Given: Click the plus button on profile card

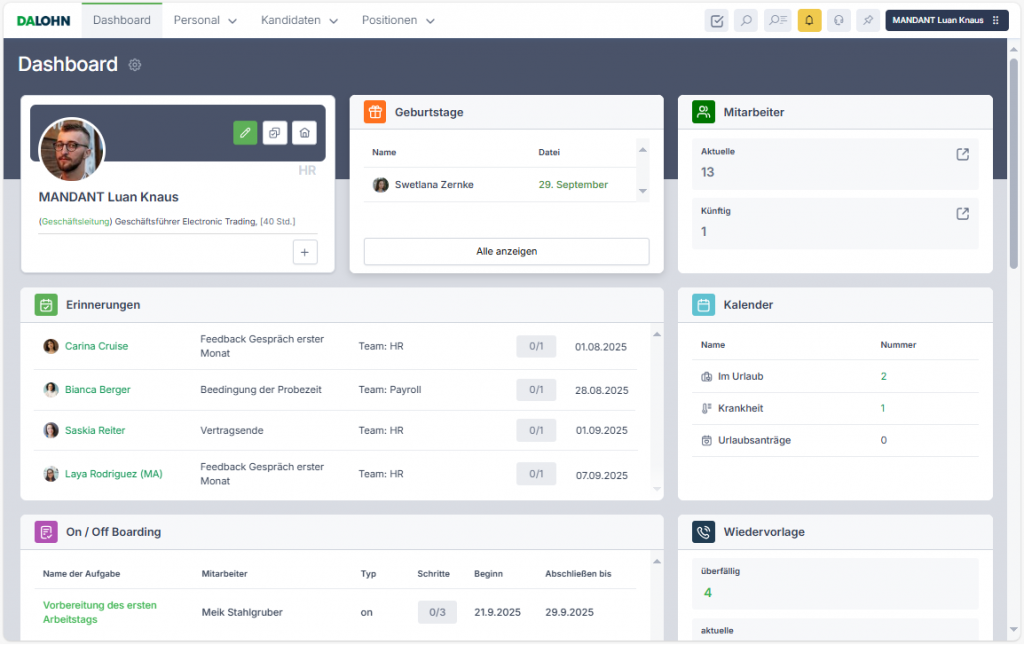Looking at the screenshot, I should (305, 252).
